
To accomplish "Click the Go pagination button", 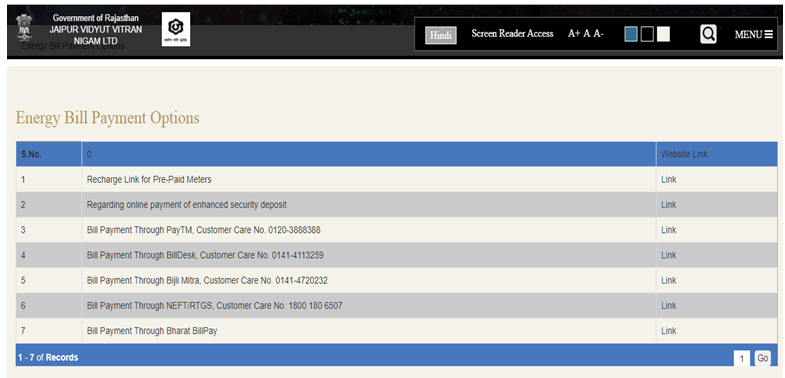I will pos(762,358).
